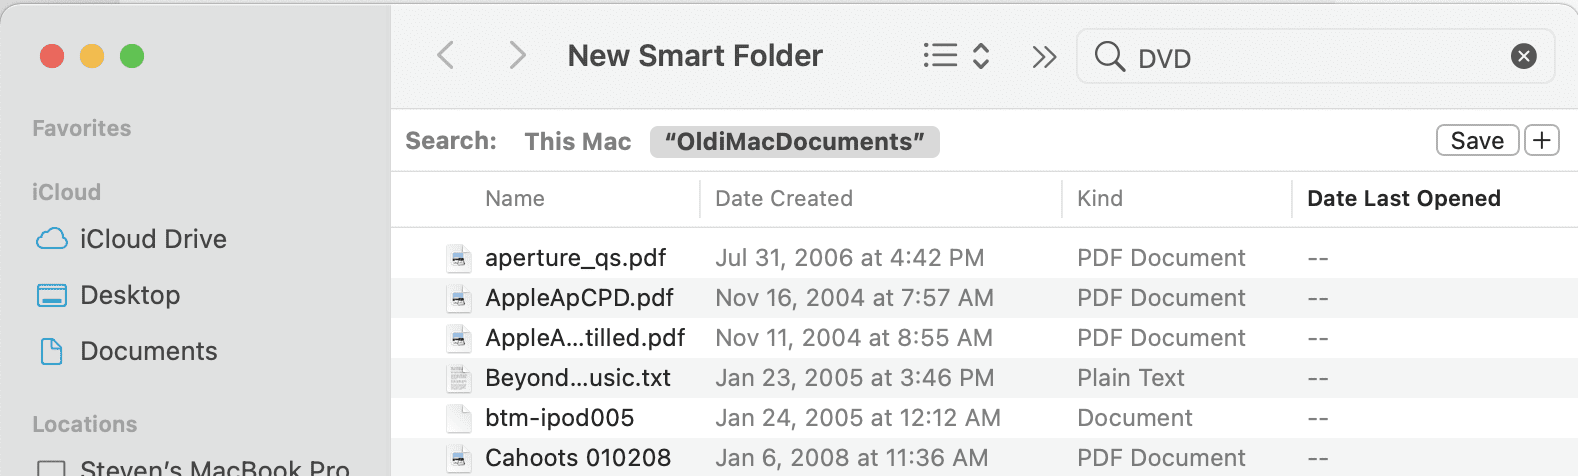
Task: Sort by Date Created column
Action: (784, 199)
